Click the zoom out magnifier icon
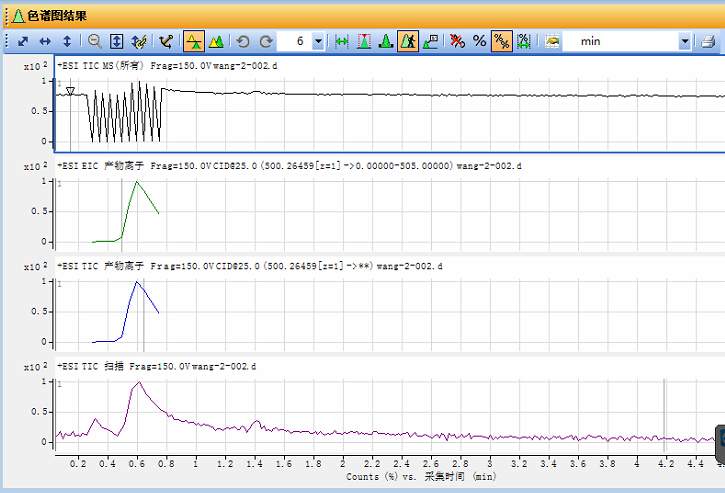Image resolution: width=725 pixels, height=493 pixels. [95, 41]
